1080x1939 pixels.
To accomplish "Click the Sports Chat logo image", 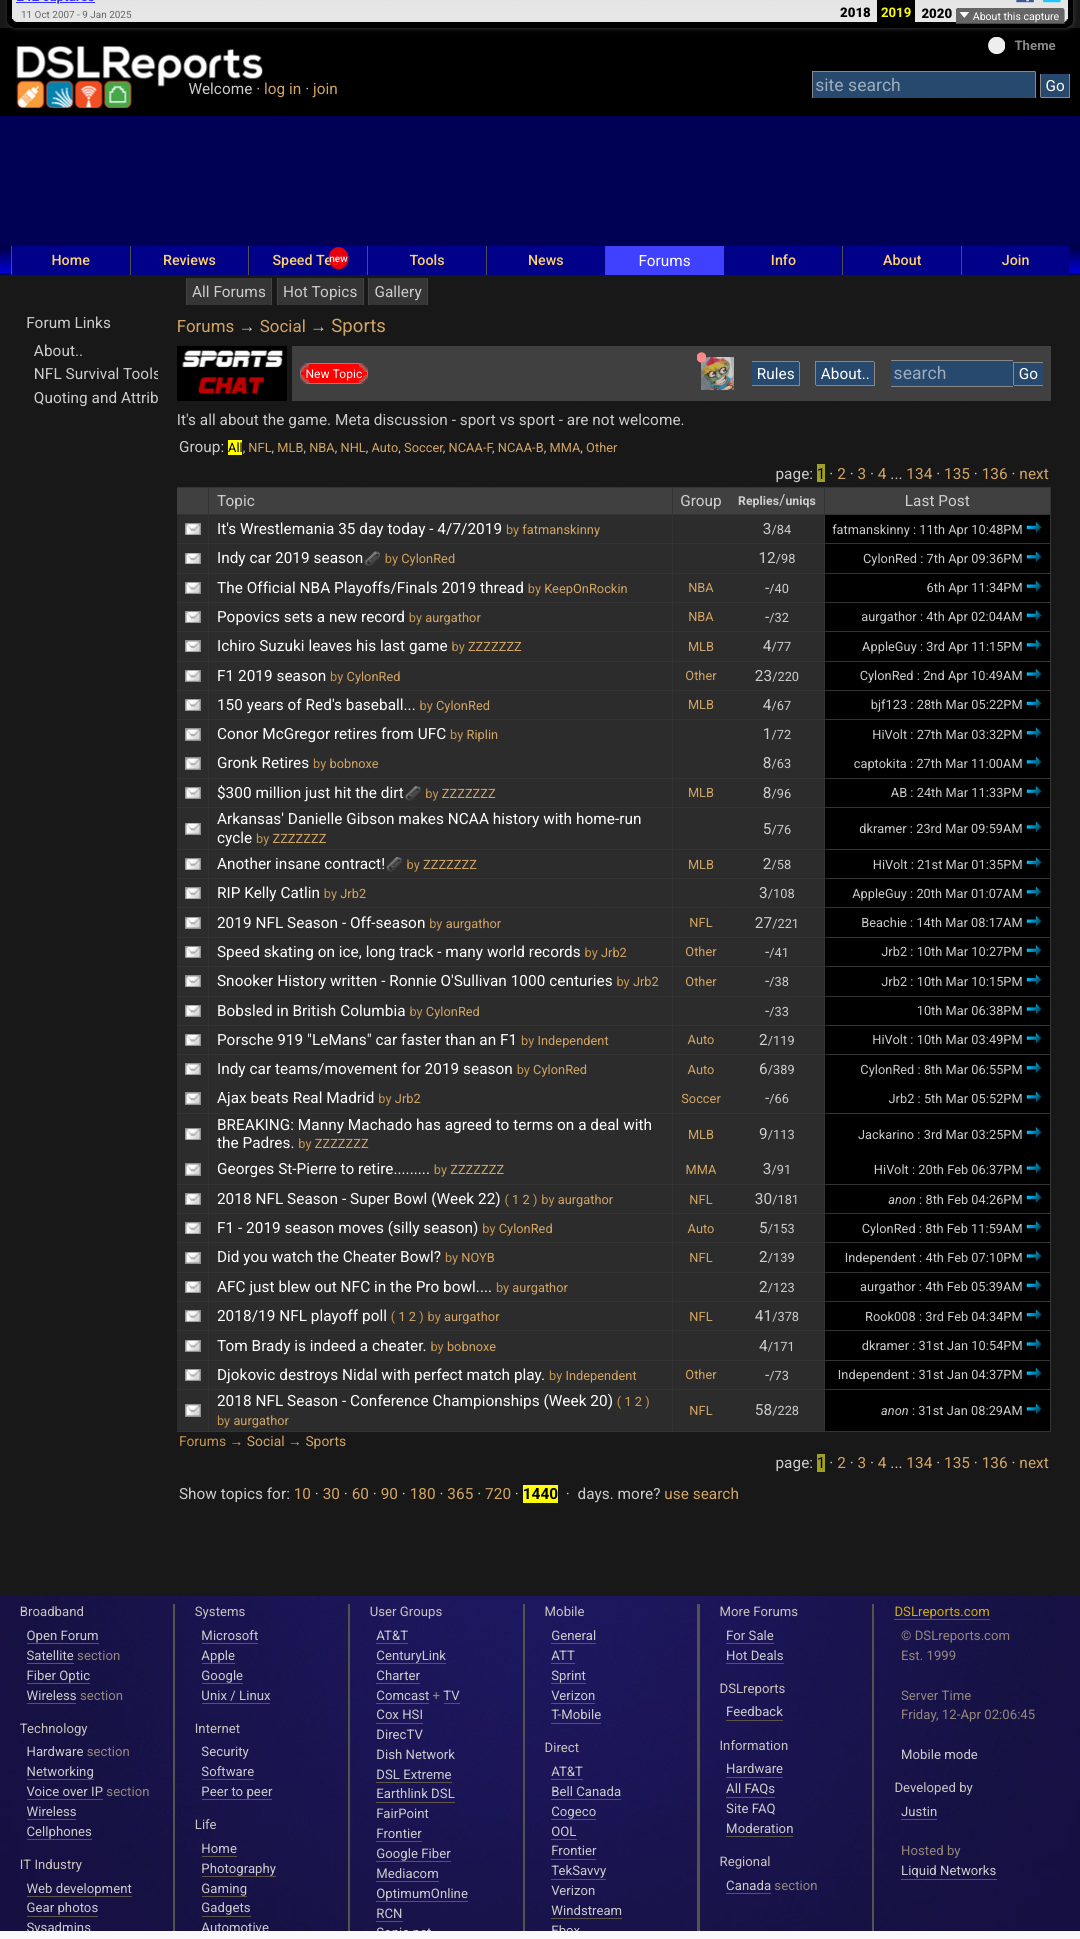I will click(232, 373).
